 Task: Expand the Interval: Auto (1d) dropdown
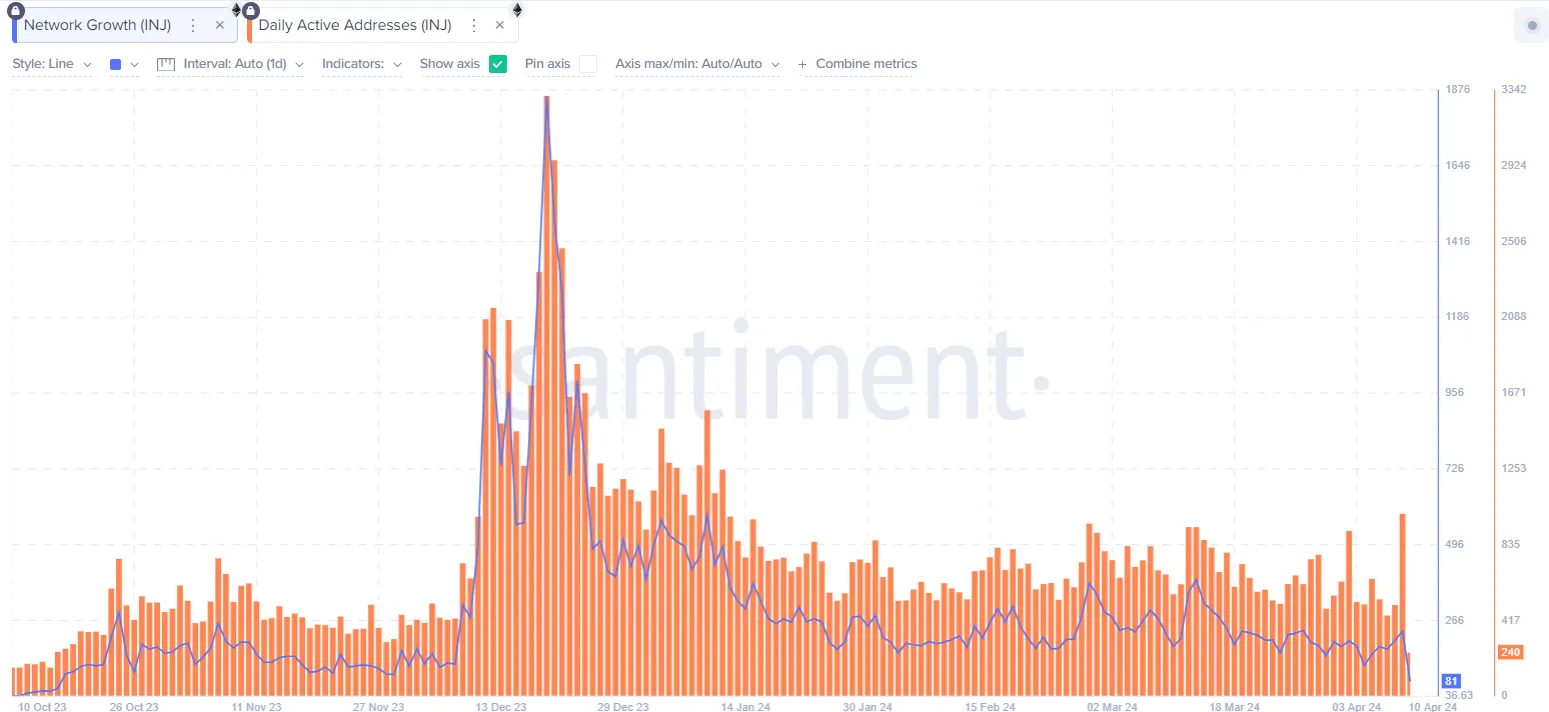tap(244, 64)
